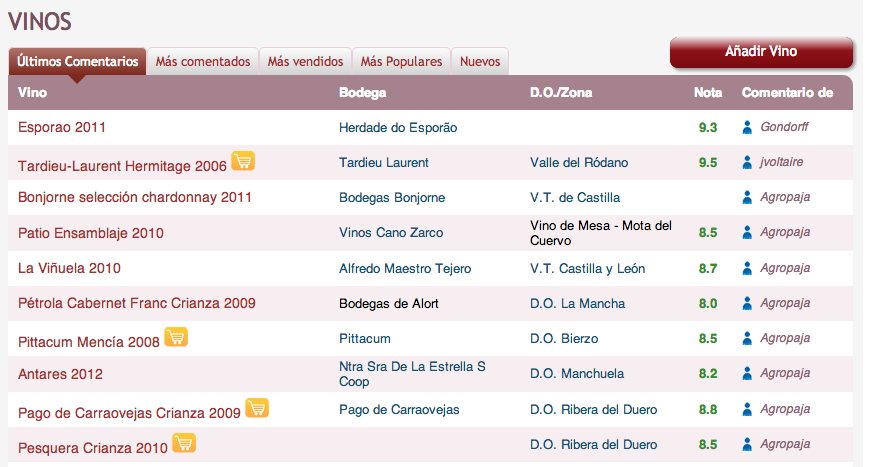Open Pesquera Crianza 2010 wine link
The height and width of the screenshot is (467, 870).
pos(93,448)
